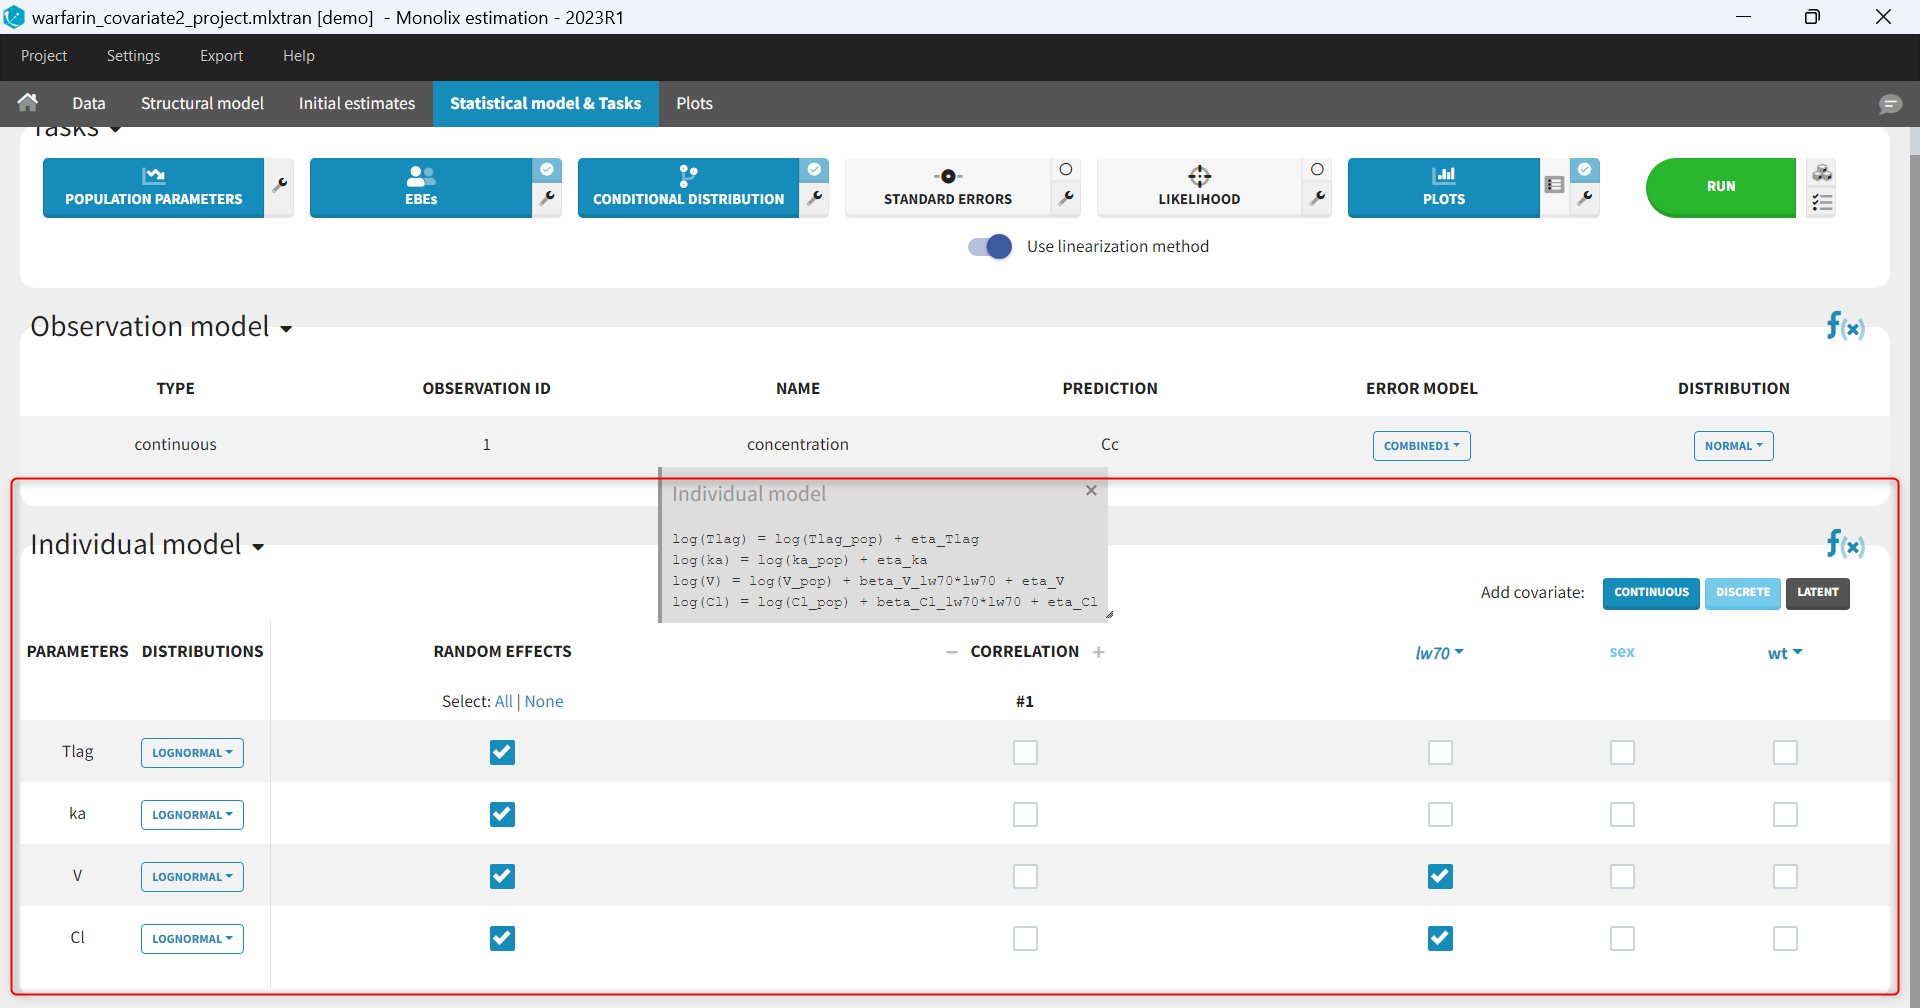This screenshot has width=1920, height=1008.
Task: Click the CONTINUOUS add covariate button
Action: [x=1650, y=593]
